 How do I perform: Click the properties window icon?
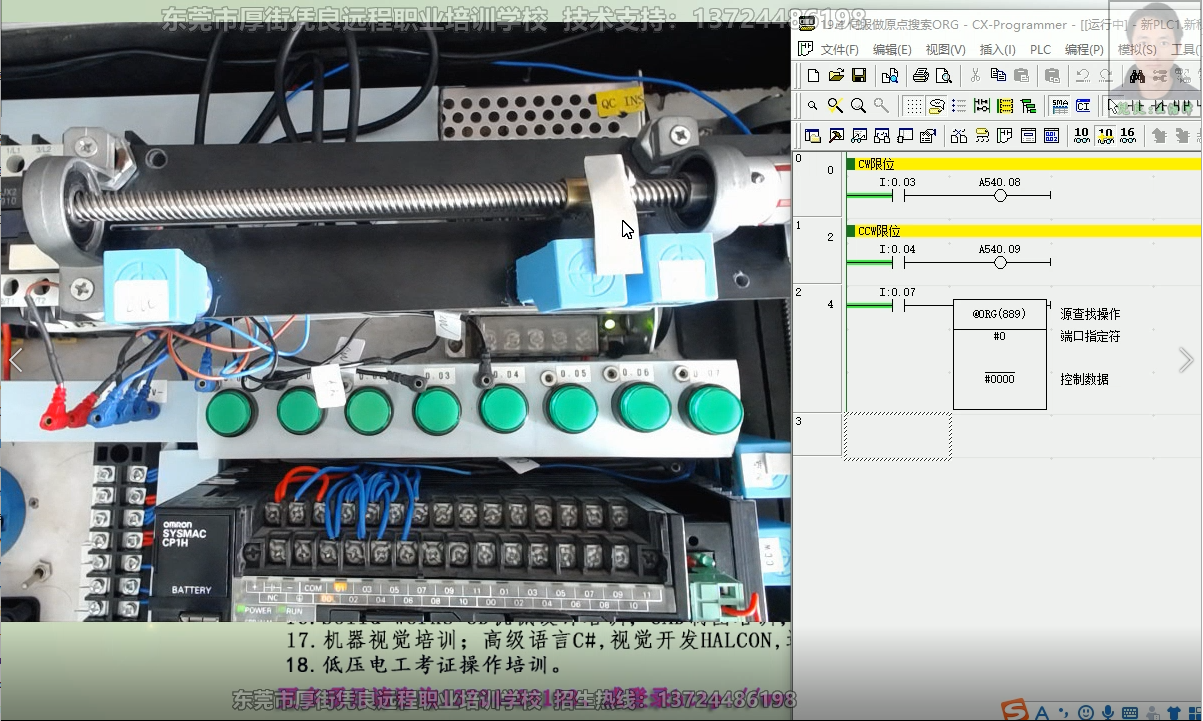(928, 136)
